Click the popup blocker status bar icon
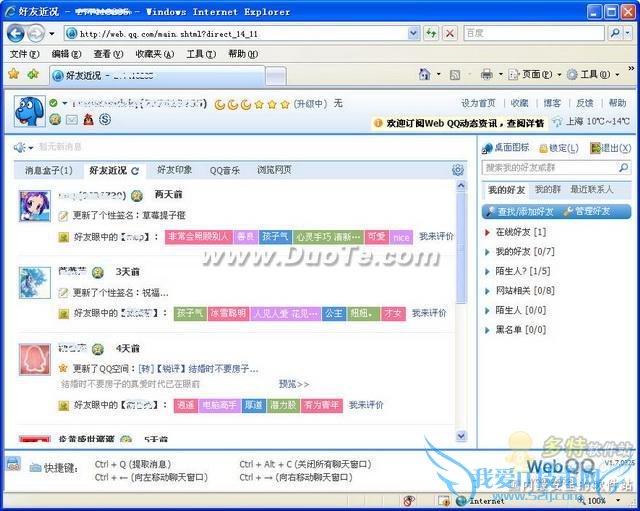 pos(409,500)
